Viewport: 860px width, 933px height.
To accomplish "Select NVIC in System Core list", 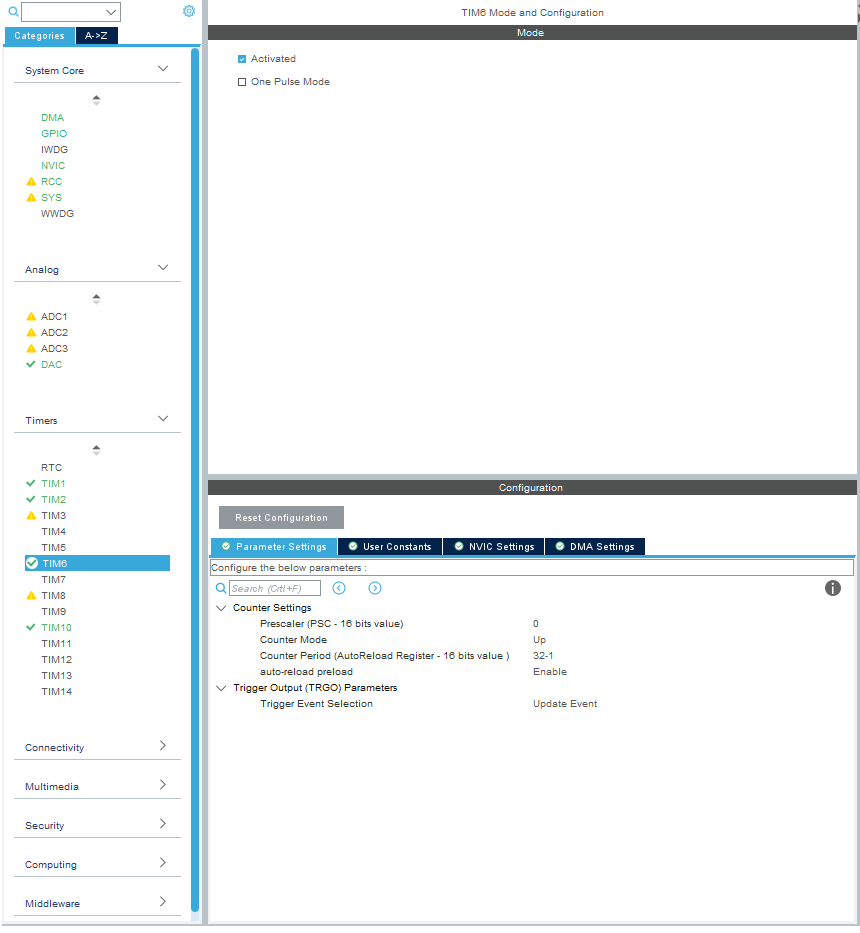I will tap(53, 166).
